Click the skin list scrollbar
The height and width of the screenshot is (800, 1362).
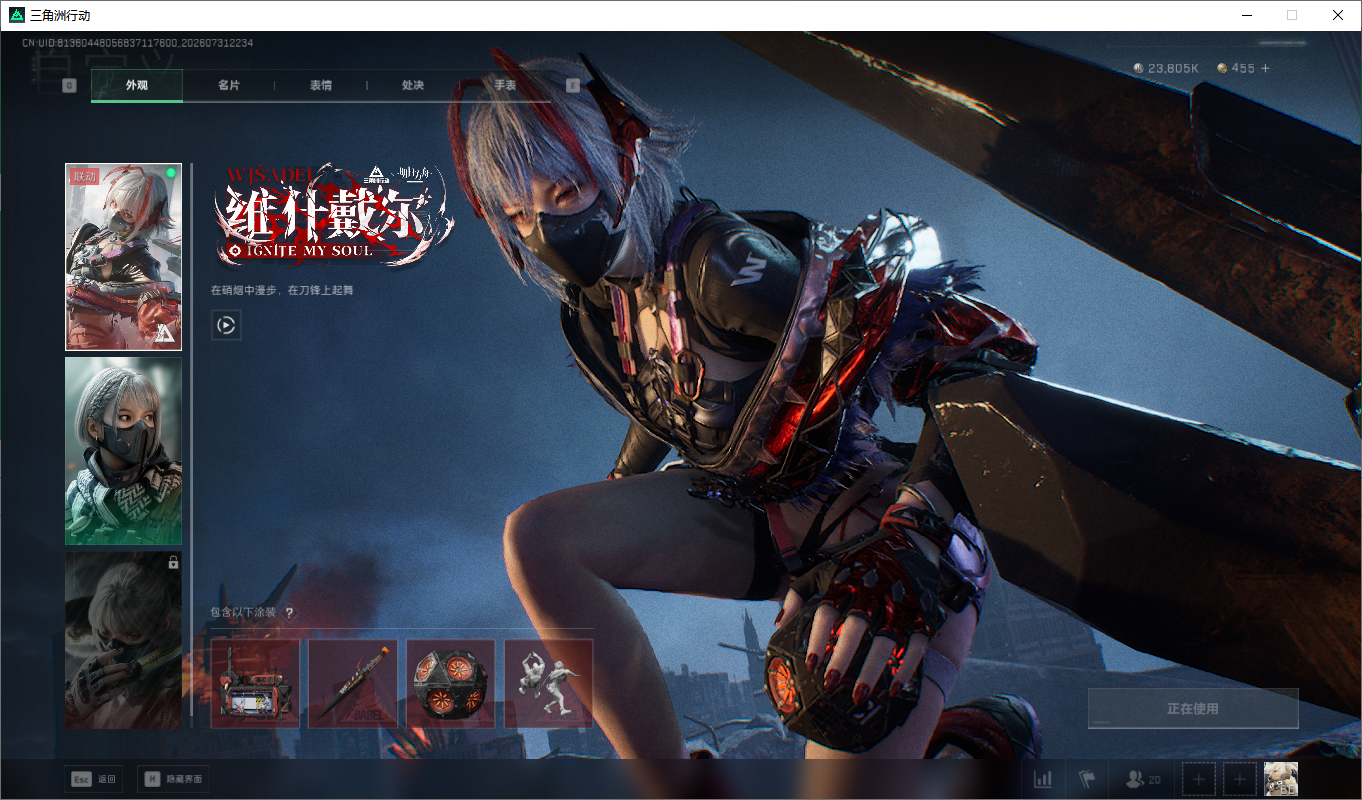click(191, 440)
